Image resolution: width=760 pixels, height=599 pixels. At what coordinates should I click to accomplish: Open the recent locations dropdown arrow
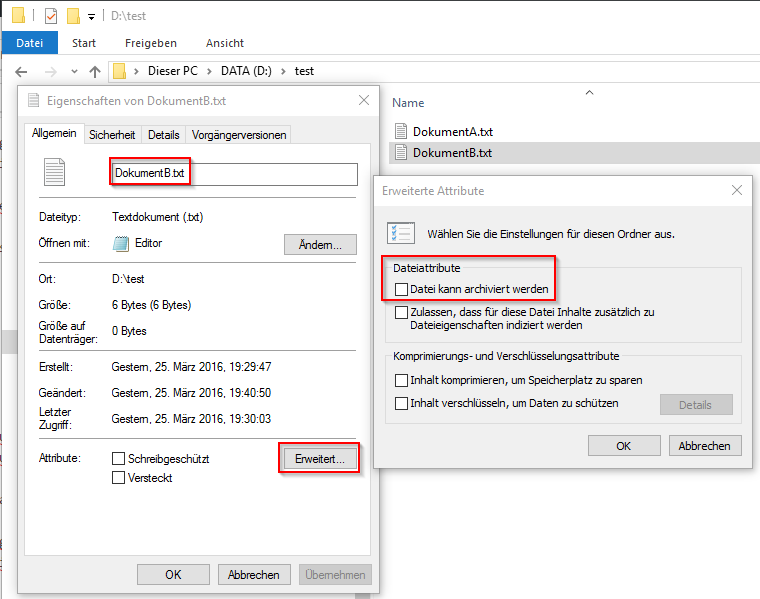tap(74, 72)
